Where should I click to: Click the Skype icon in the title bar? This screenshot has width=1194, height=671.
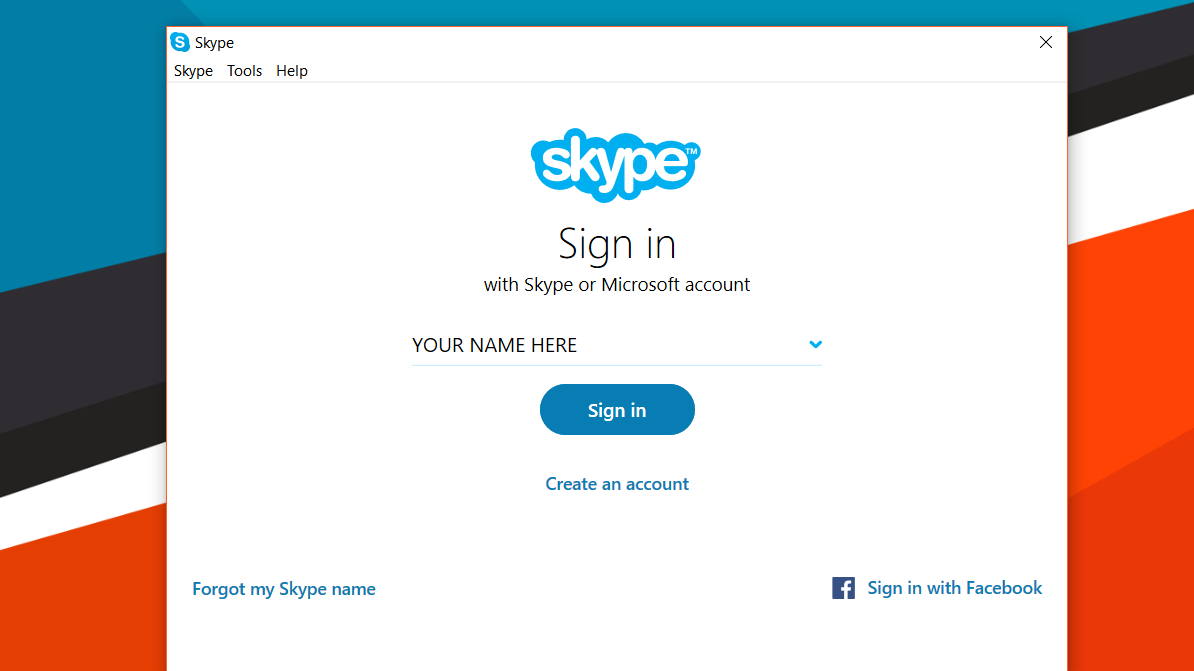pos(180,42)
